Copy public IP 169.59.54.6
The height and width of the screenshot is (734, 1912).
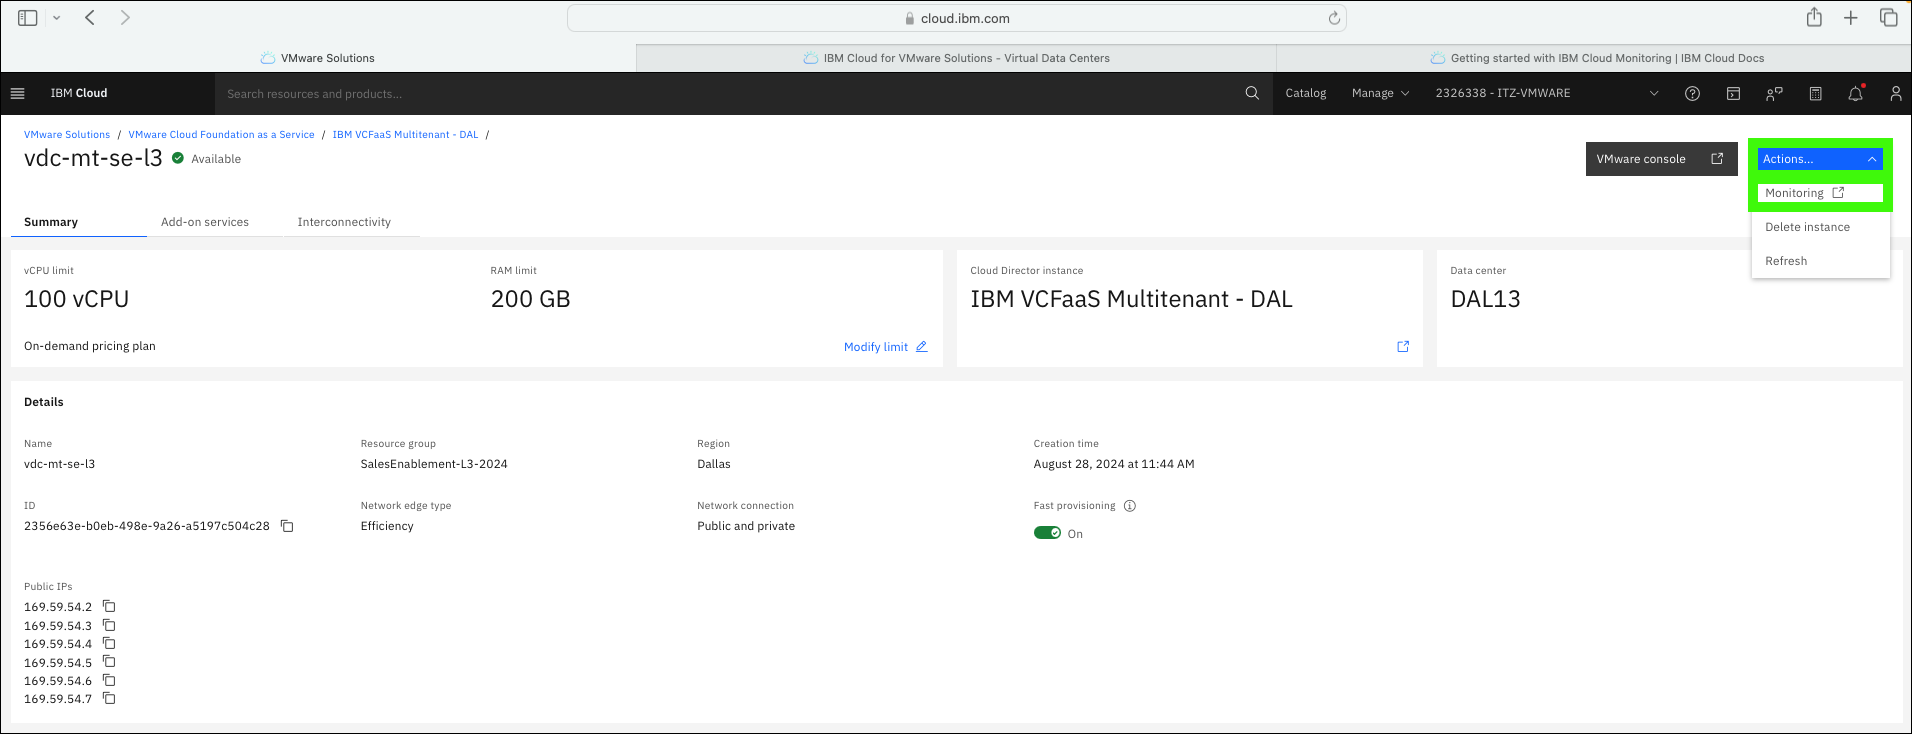point(109,680)
